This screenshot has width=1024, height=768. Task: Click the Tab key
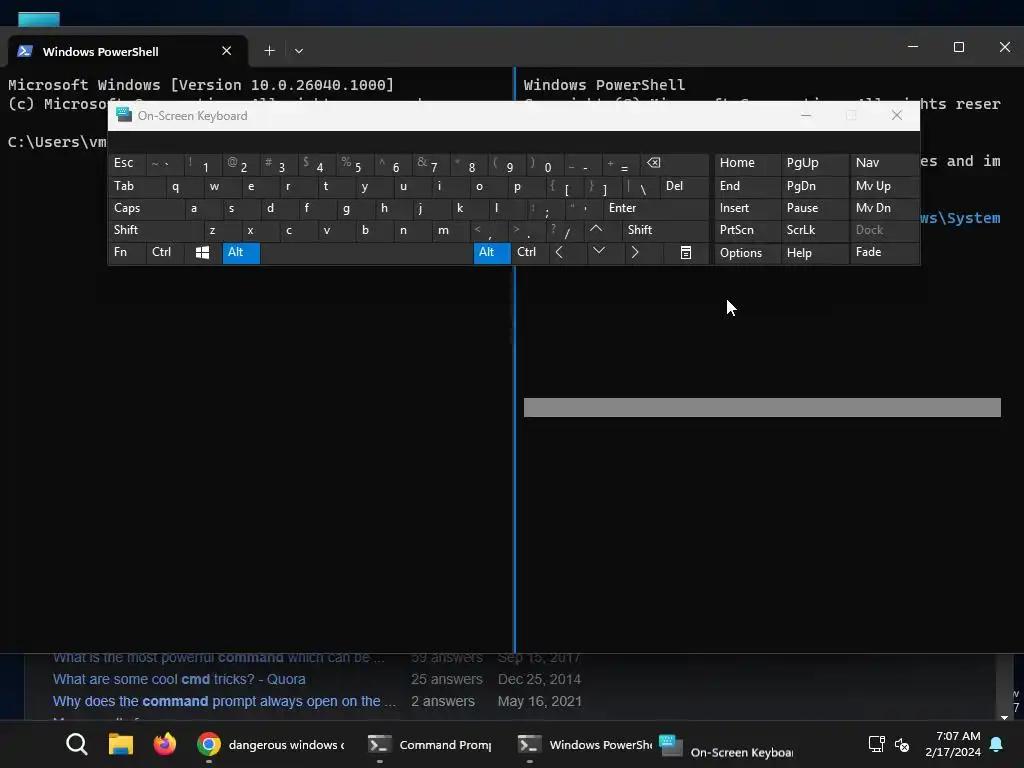click(x=136, y=186)
